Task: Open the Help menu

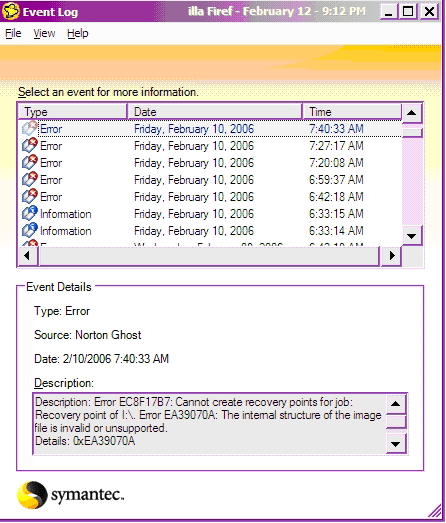Action: [x=78, y=33]
